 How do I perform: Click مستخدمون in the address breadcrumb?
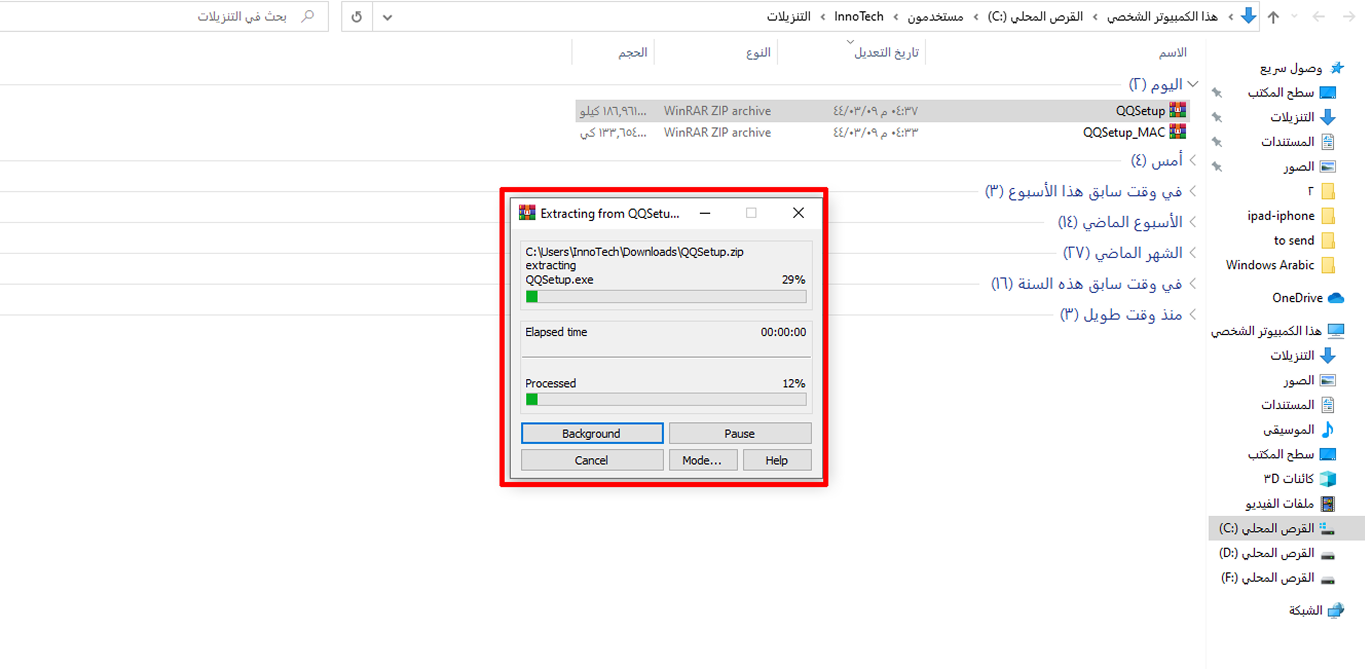[x=935, y=17]
